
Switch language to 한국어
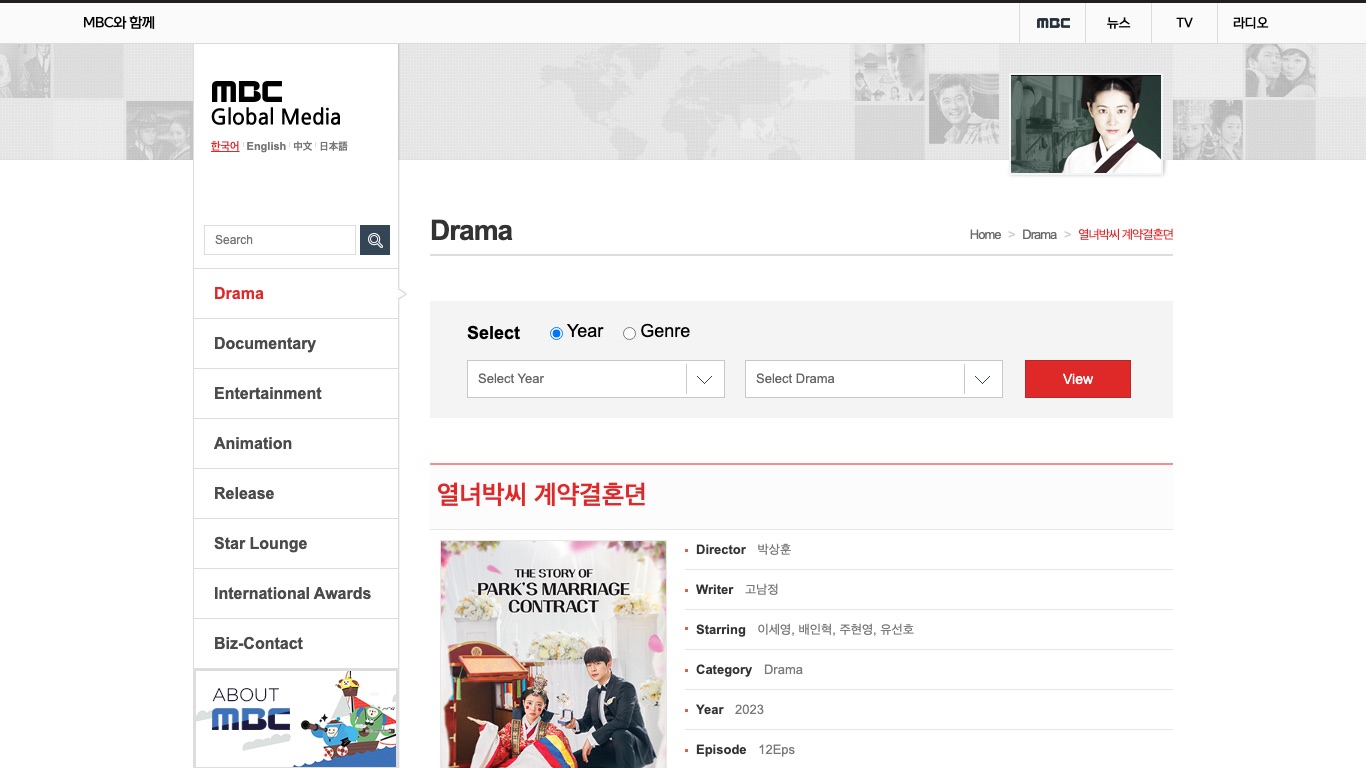click(x=225, y=146)
